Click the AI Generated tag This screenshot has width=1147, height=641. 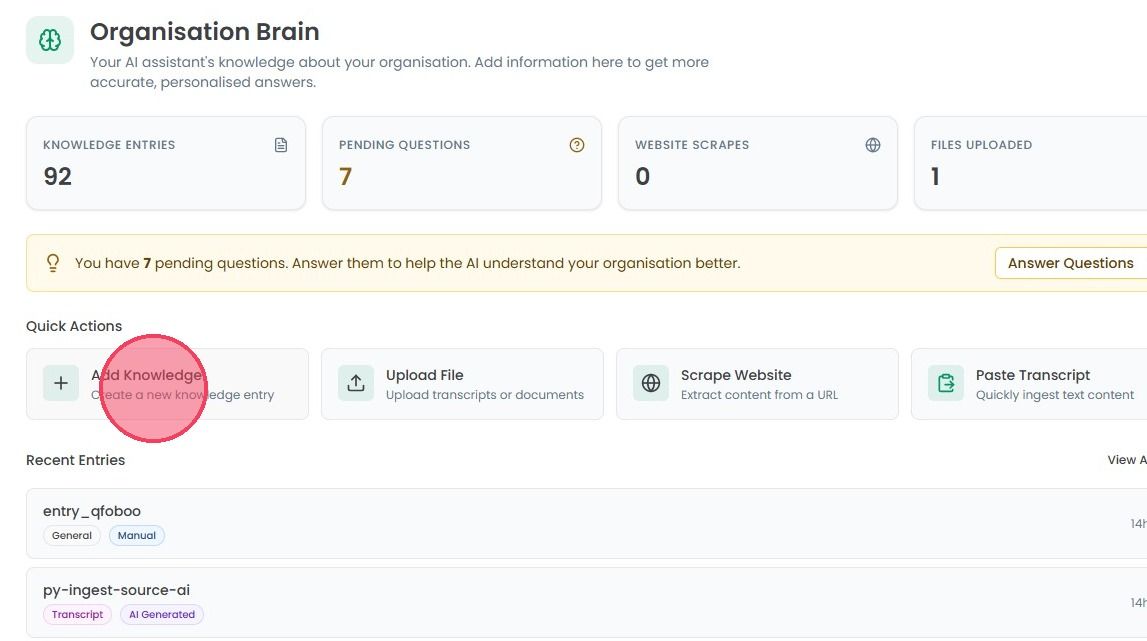162,615
